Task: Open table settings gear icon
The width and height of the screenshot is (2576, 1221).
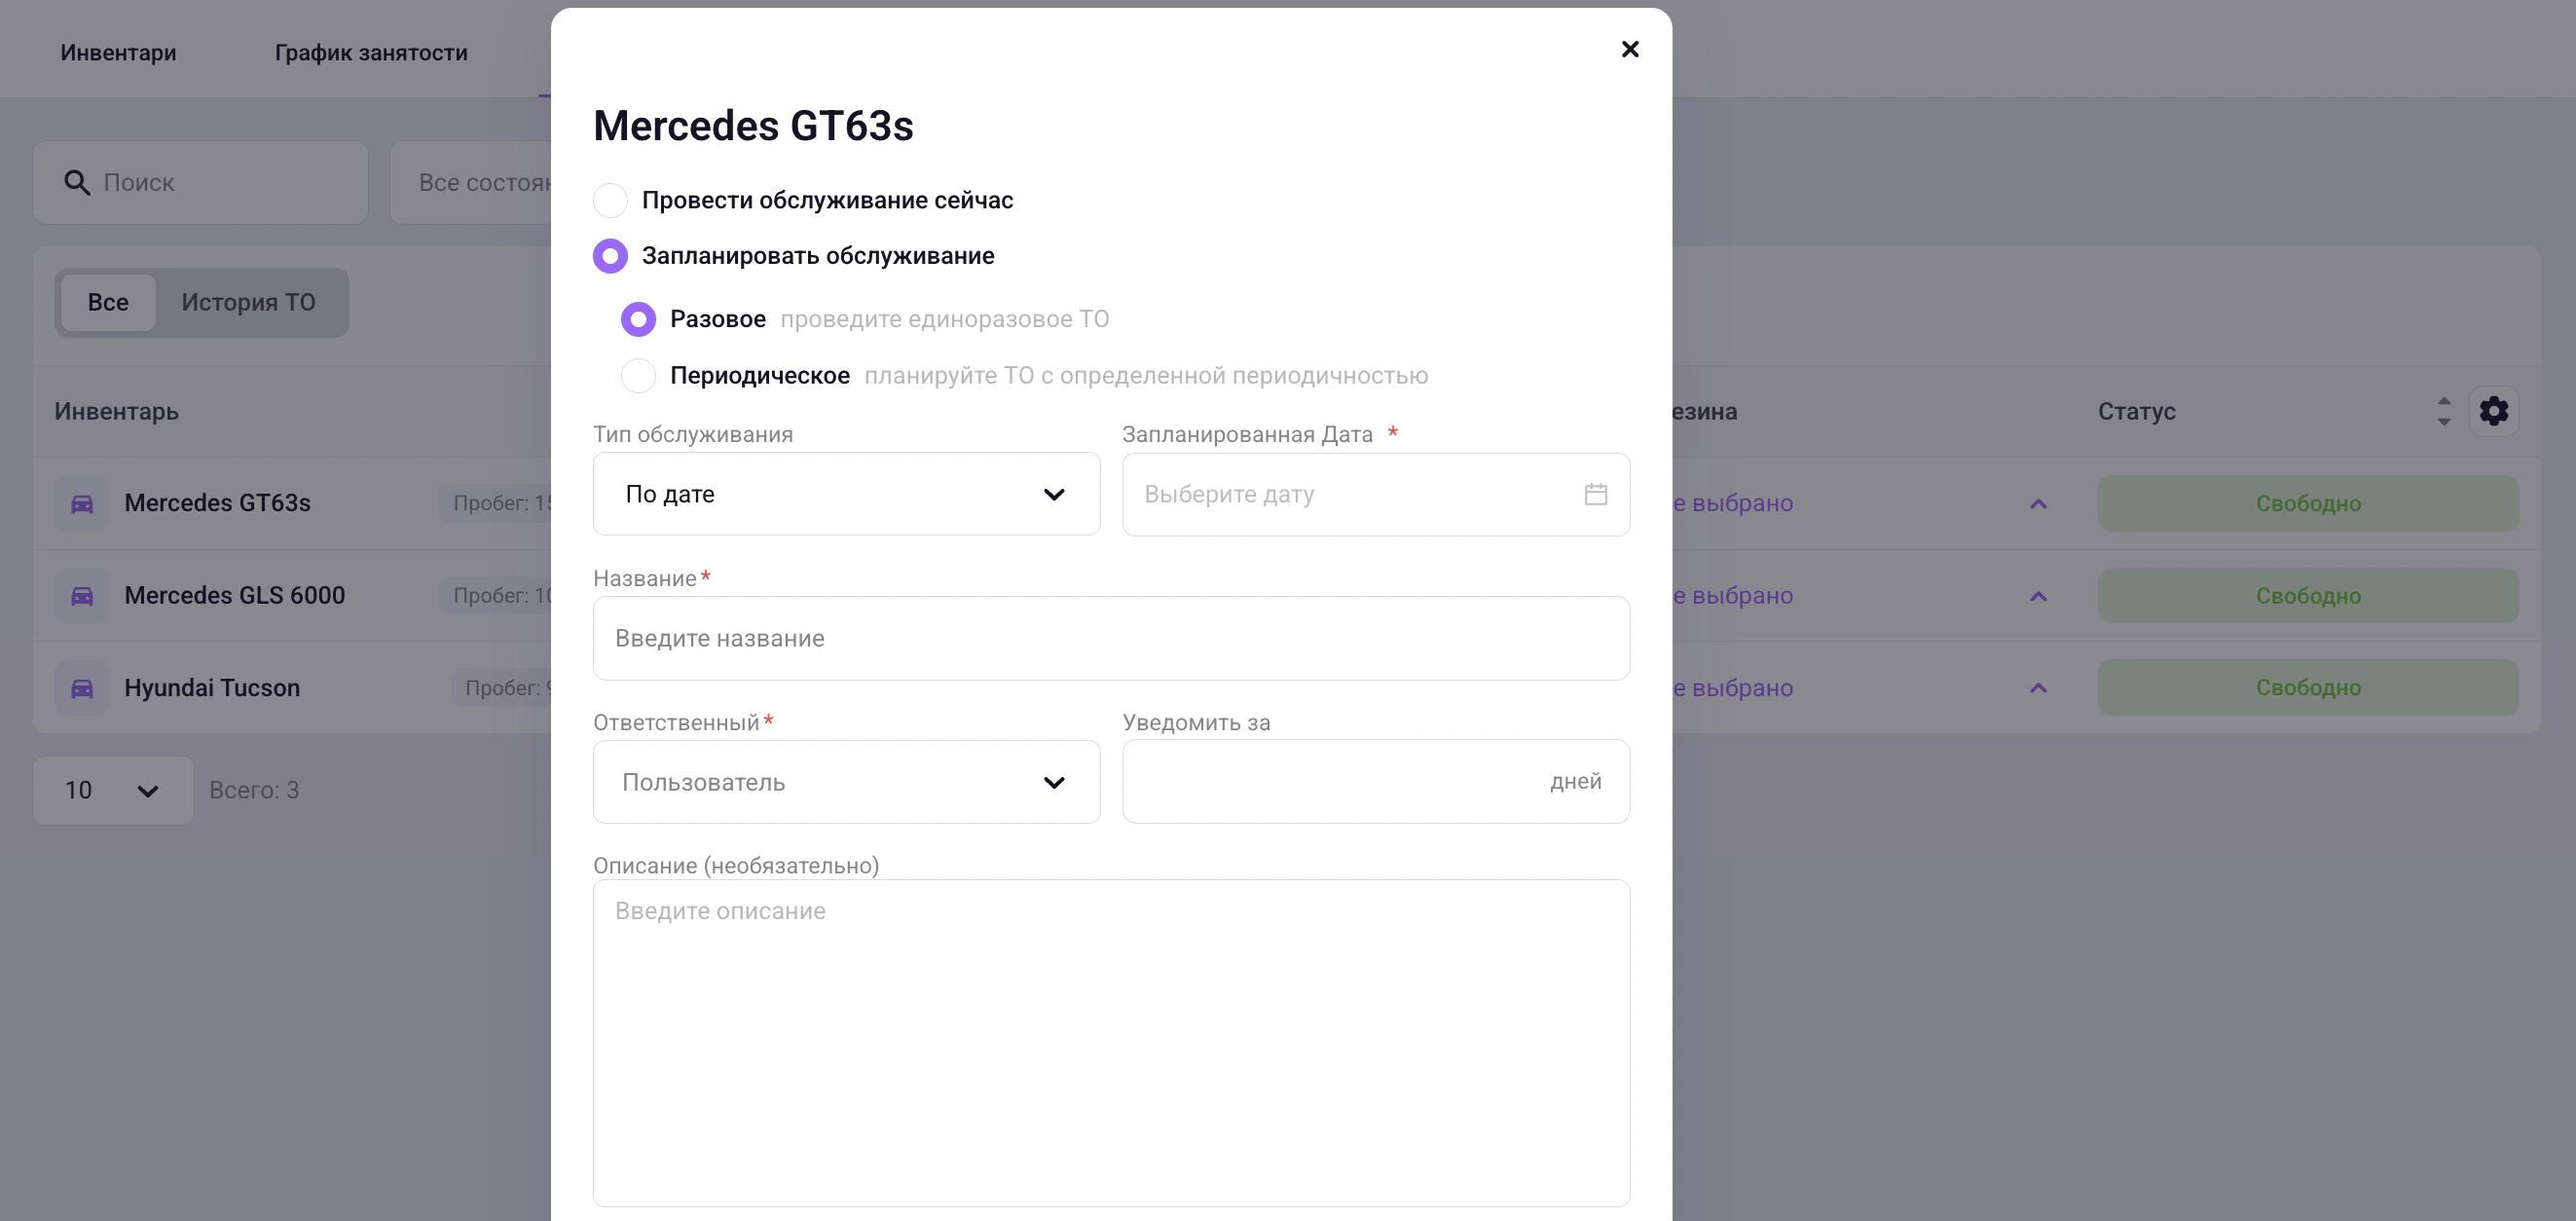Action: 2493,411
